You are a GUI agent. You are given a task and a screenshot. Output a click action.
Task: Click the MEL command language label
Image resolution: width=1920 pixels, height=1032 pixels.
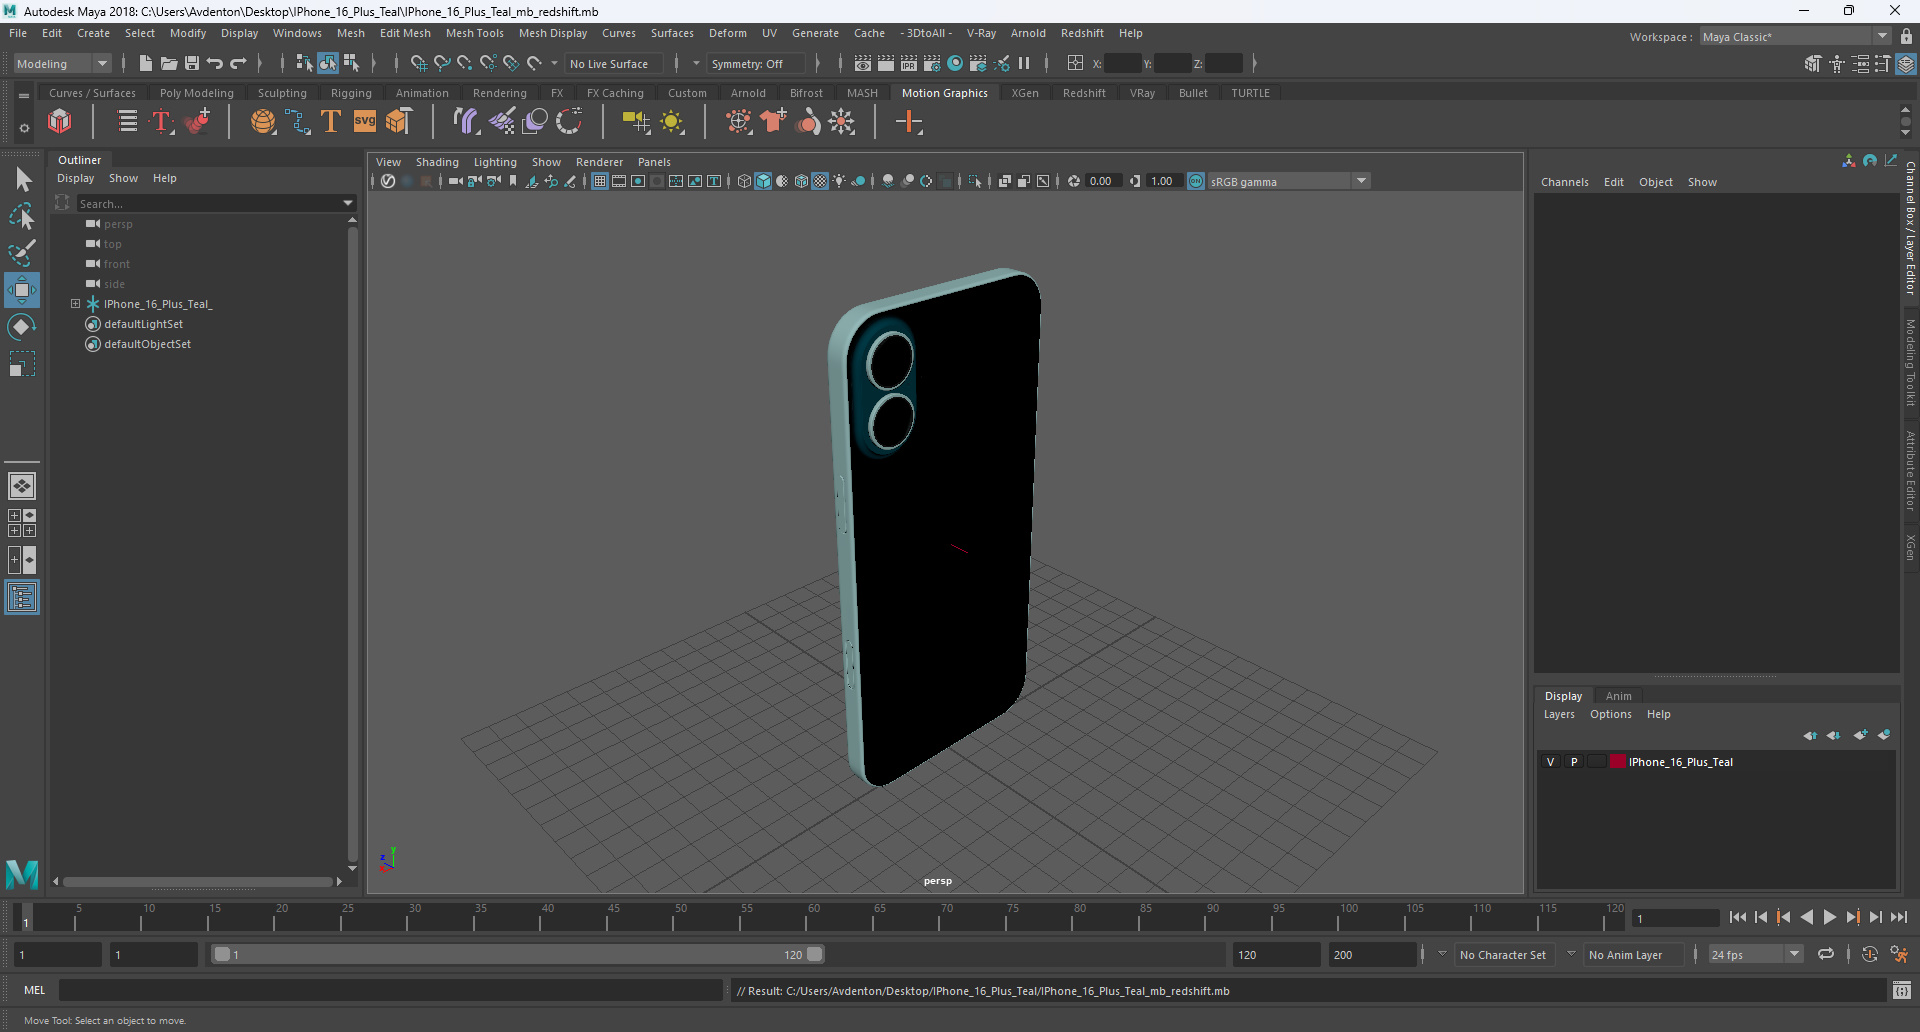tap(35, 990)
